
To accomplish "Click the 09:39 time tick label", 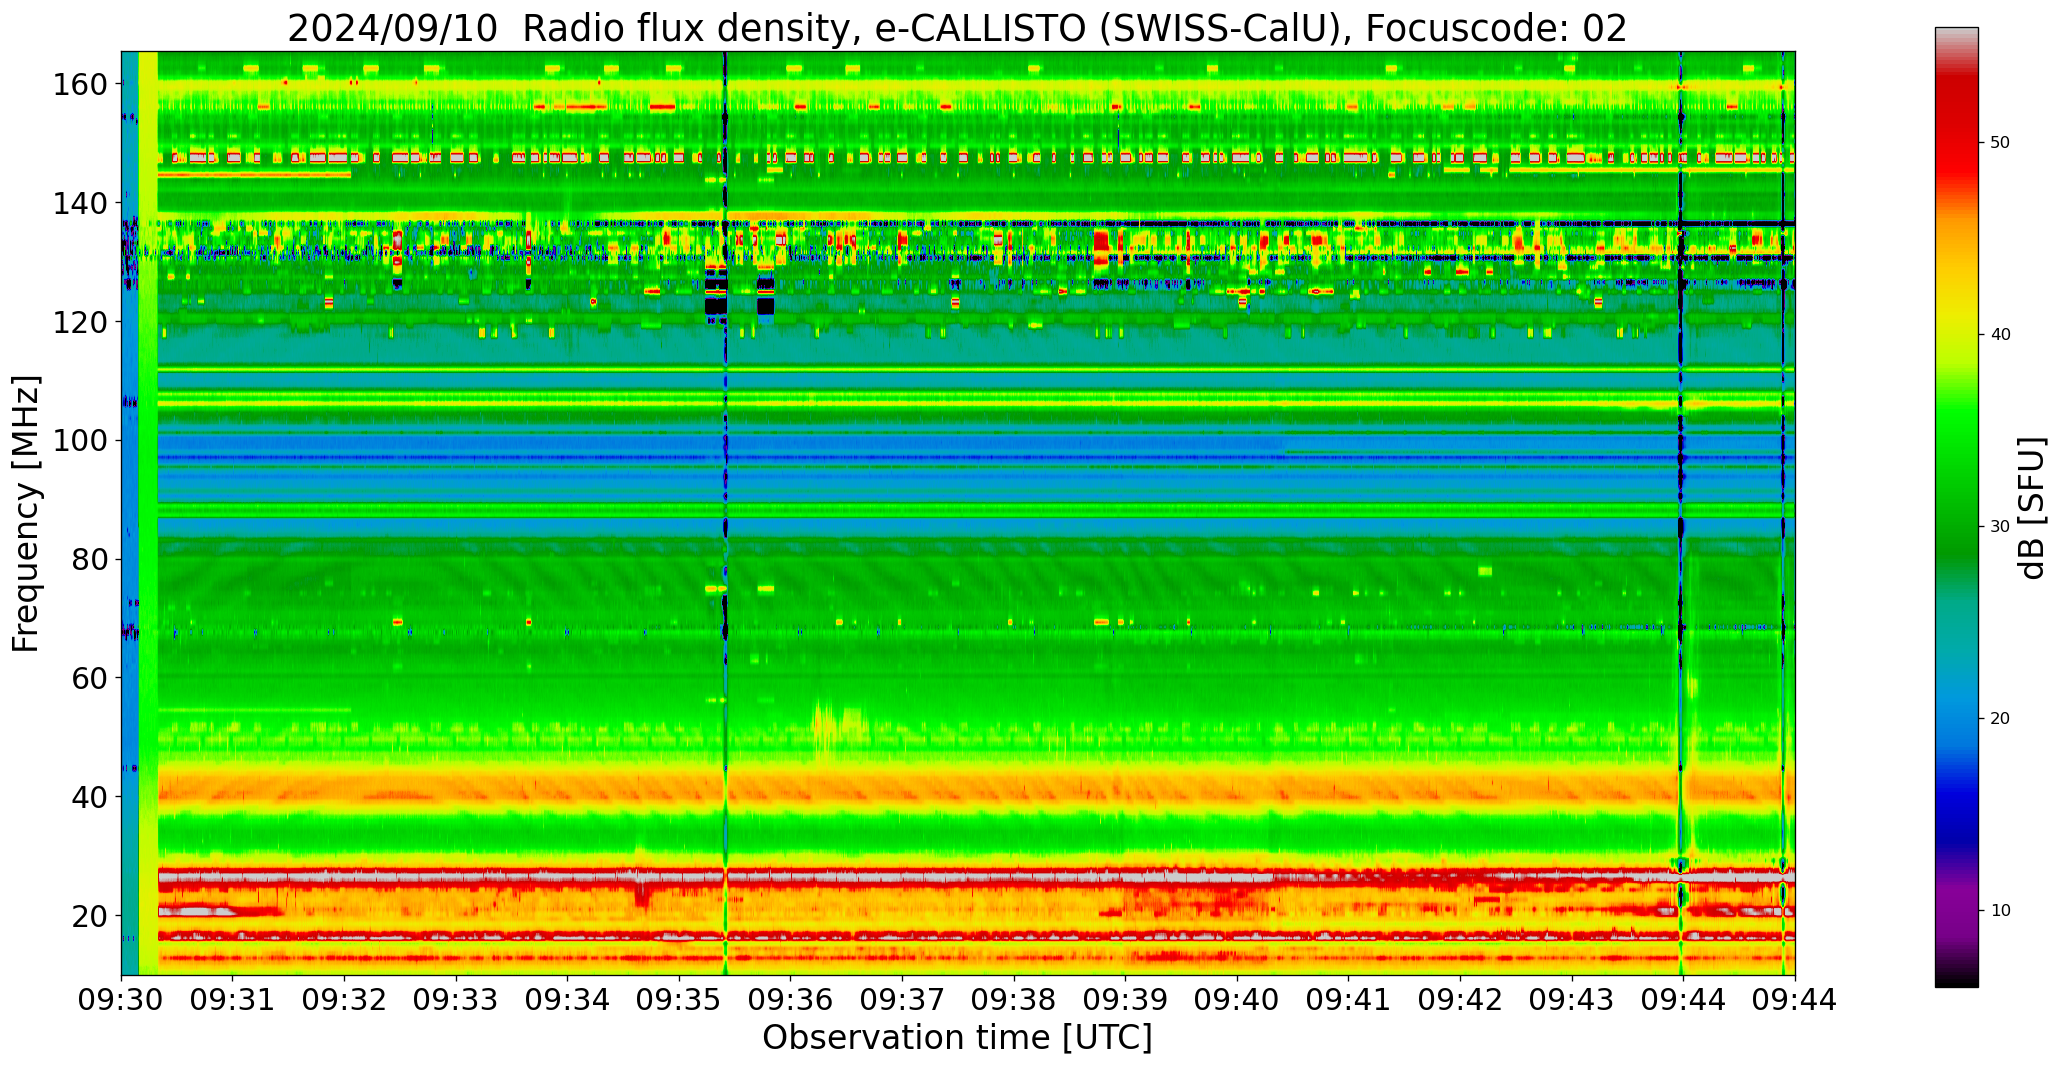I will tap(1126, 1000).
